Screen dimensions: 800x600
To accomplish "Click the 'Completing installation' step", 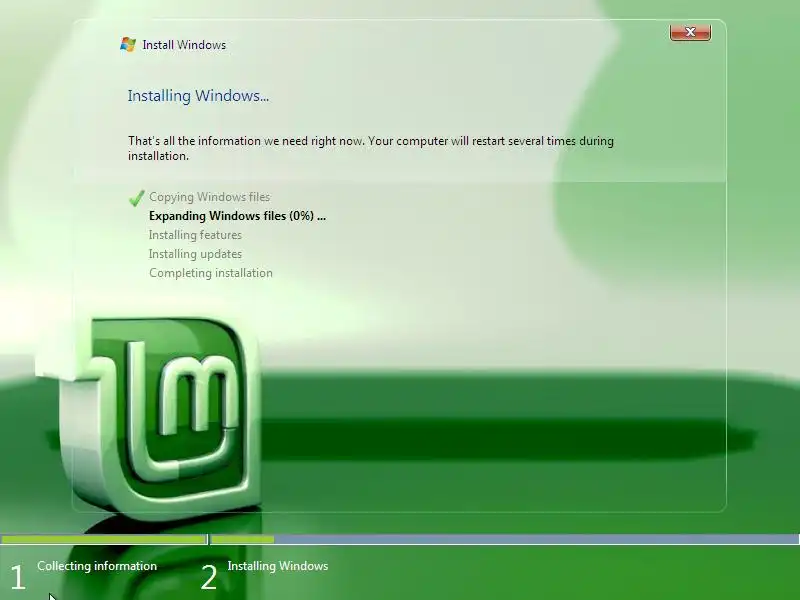I will 211,273.
